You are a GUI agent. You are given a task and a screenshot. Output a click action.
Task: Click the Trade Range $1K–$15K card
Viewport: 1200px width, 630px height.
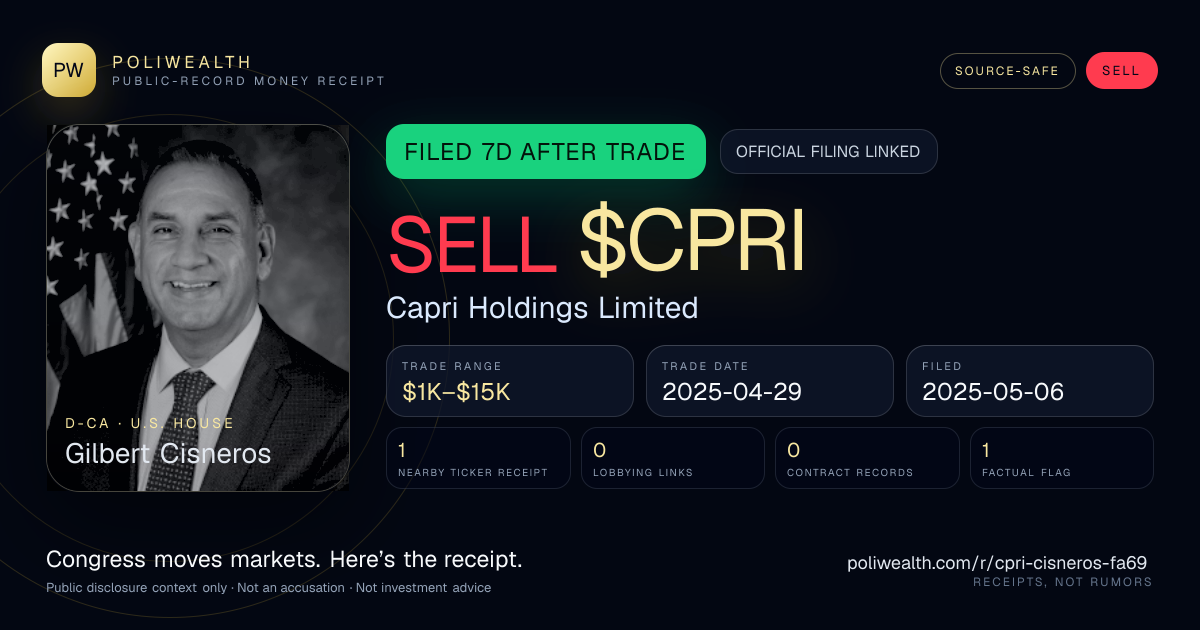click(x=510, y=381)
